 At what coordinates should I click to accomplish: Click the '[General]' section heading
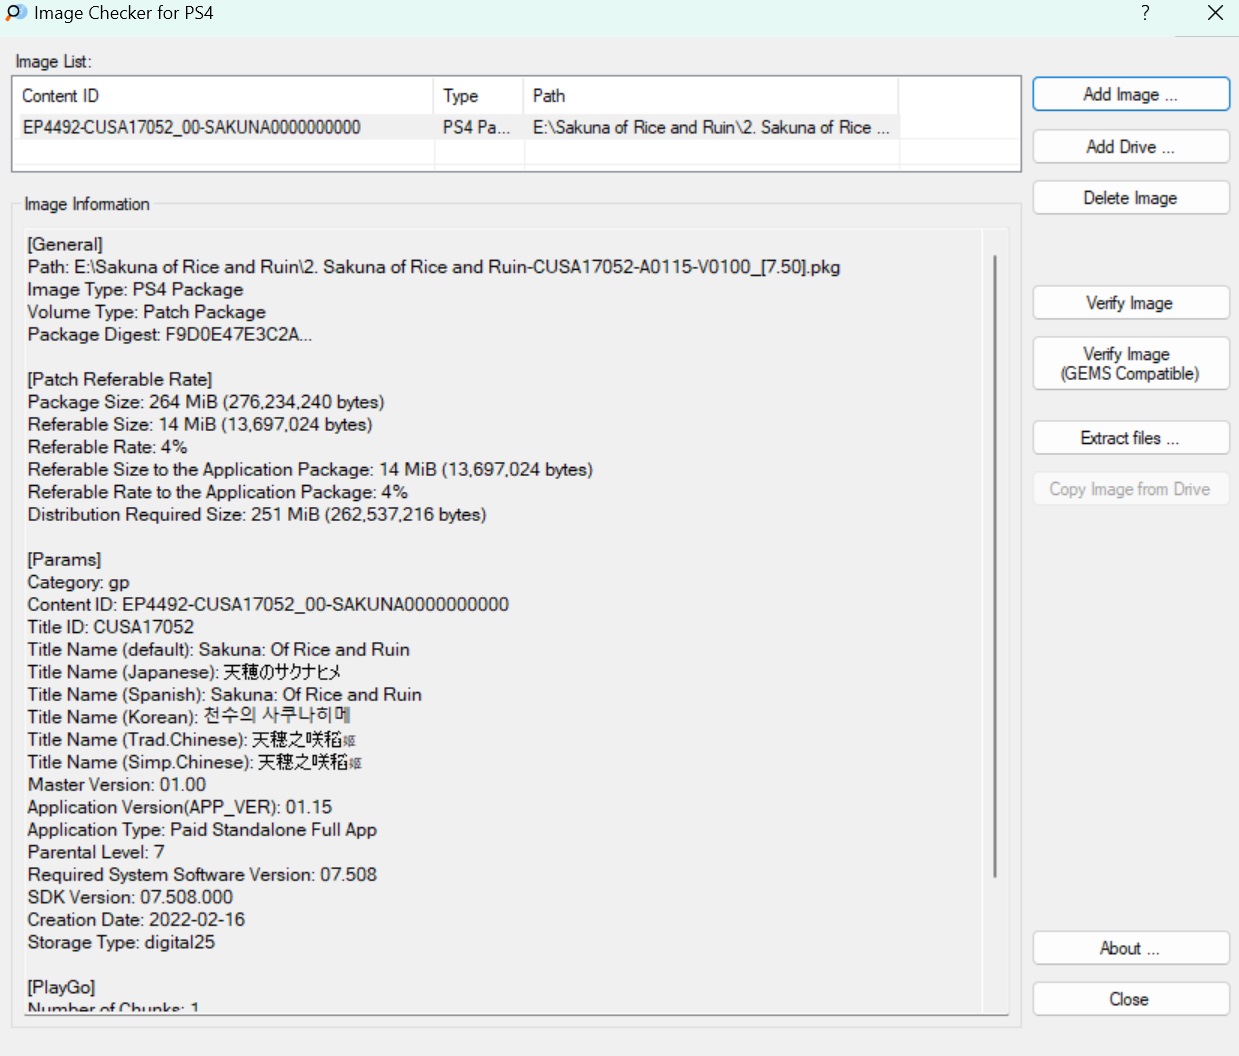point(65,244)
